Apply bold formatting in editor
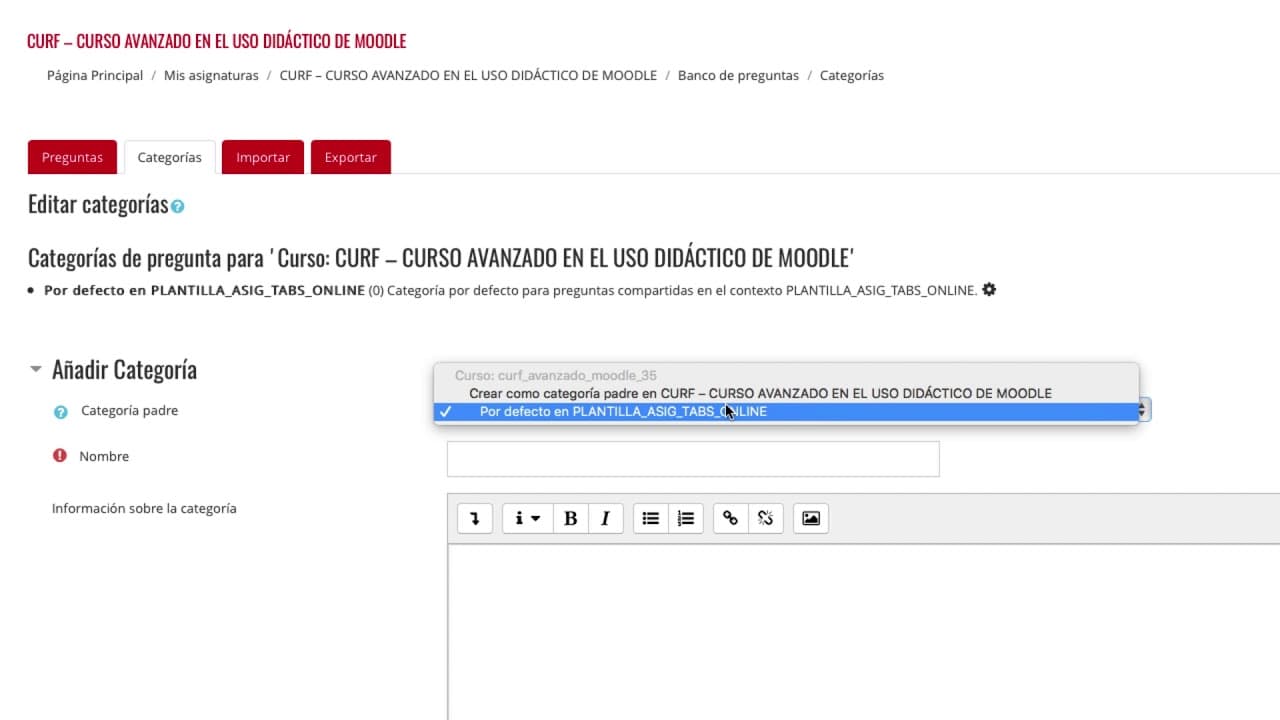Screen dimensions: 1280x720 (570, 518)
